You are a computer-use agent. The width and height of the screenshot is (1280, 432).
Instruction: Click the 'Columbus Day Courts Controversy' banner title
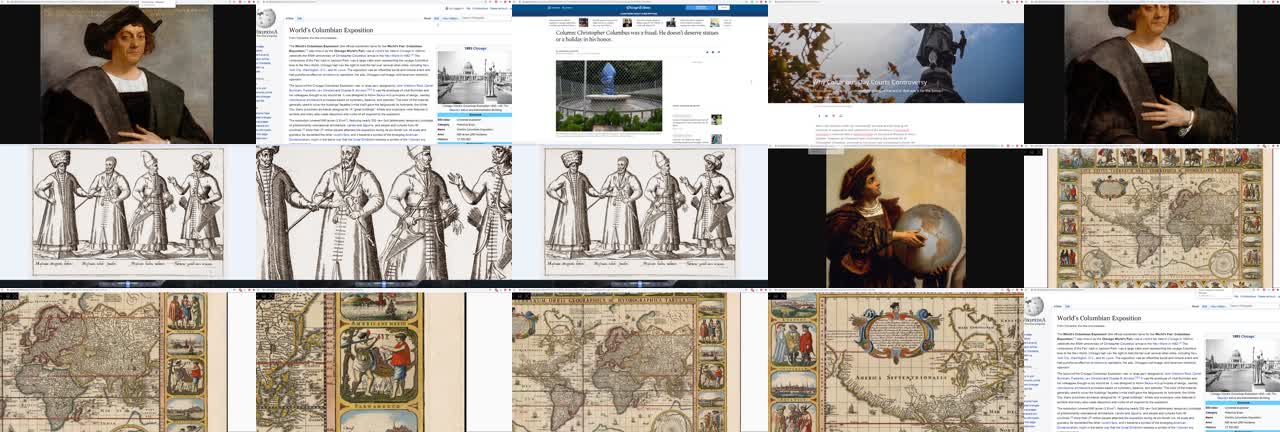870,82
